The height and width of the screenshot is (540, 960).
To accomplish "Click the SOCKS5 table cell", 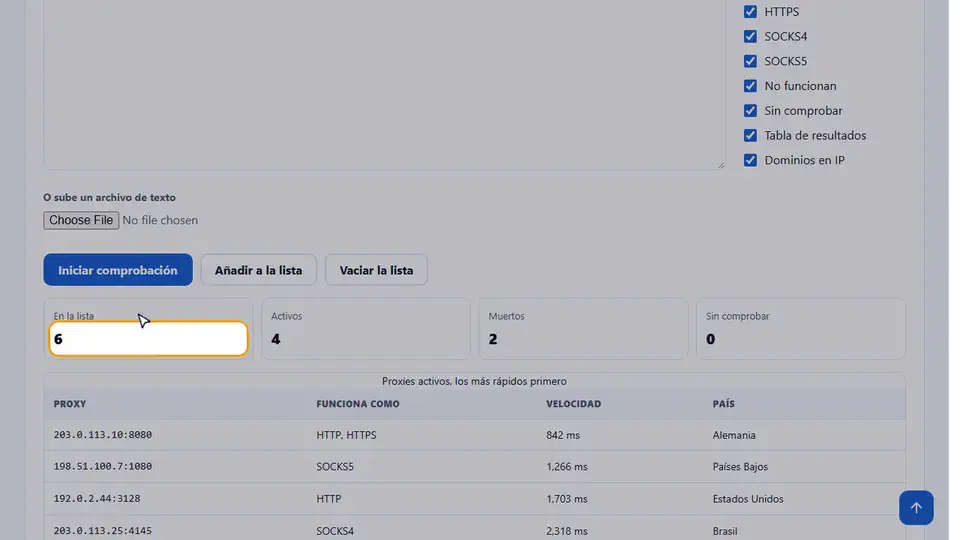I will click(335, 467).
